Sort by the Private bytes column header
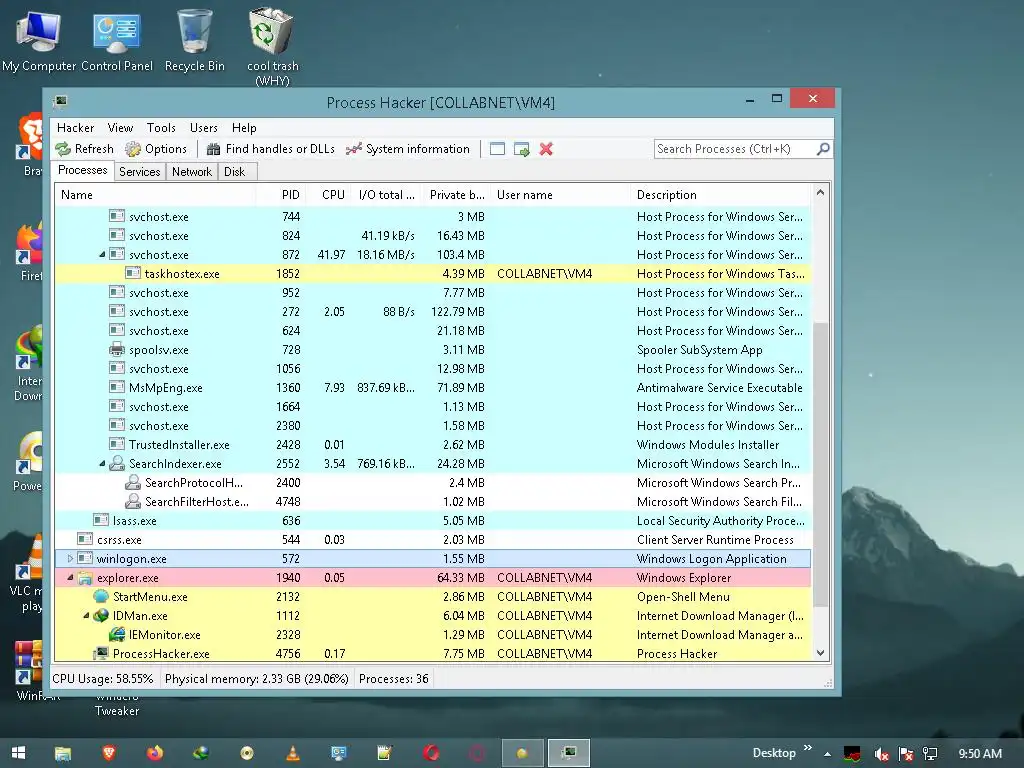The height and width of the screenshot is (768, 1024). pos(456,195)
